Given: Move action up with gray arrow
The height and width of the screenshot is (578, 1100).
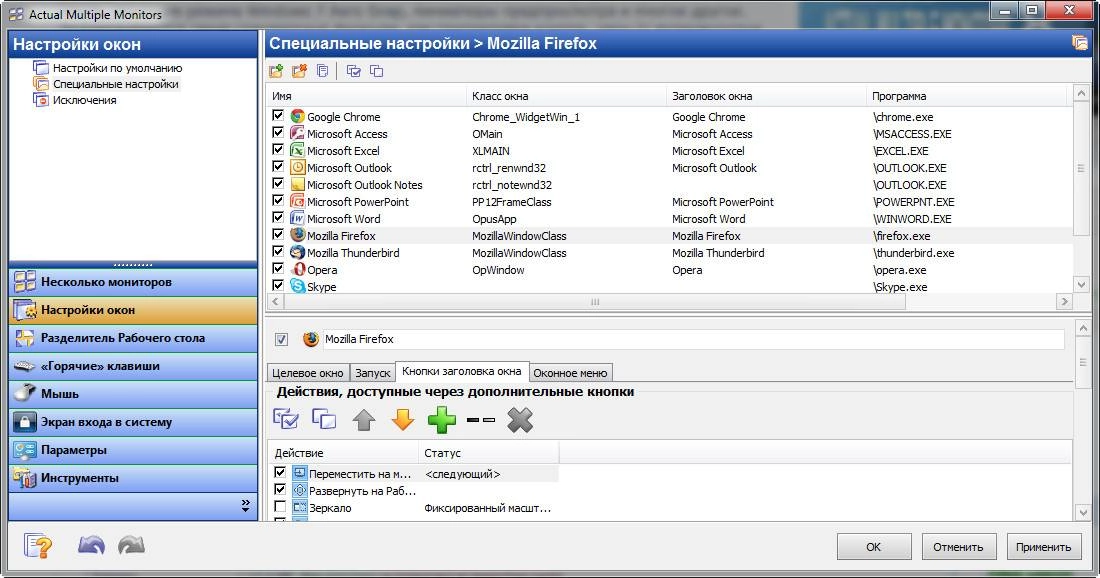Looking at the screenshot, I should pos(363,419).
